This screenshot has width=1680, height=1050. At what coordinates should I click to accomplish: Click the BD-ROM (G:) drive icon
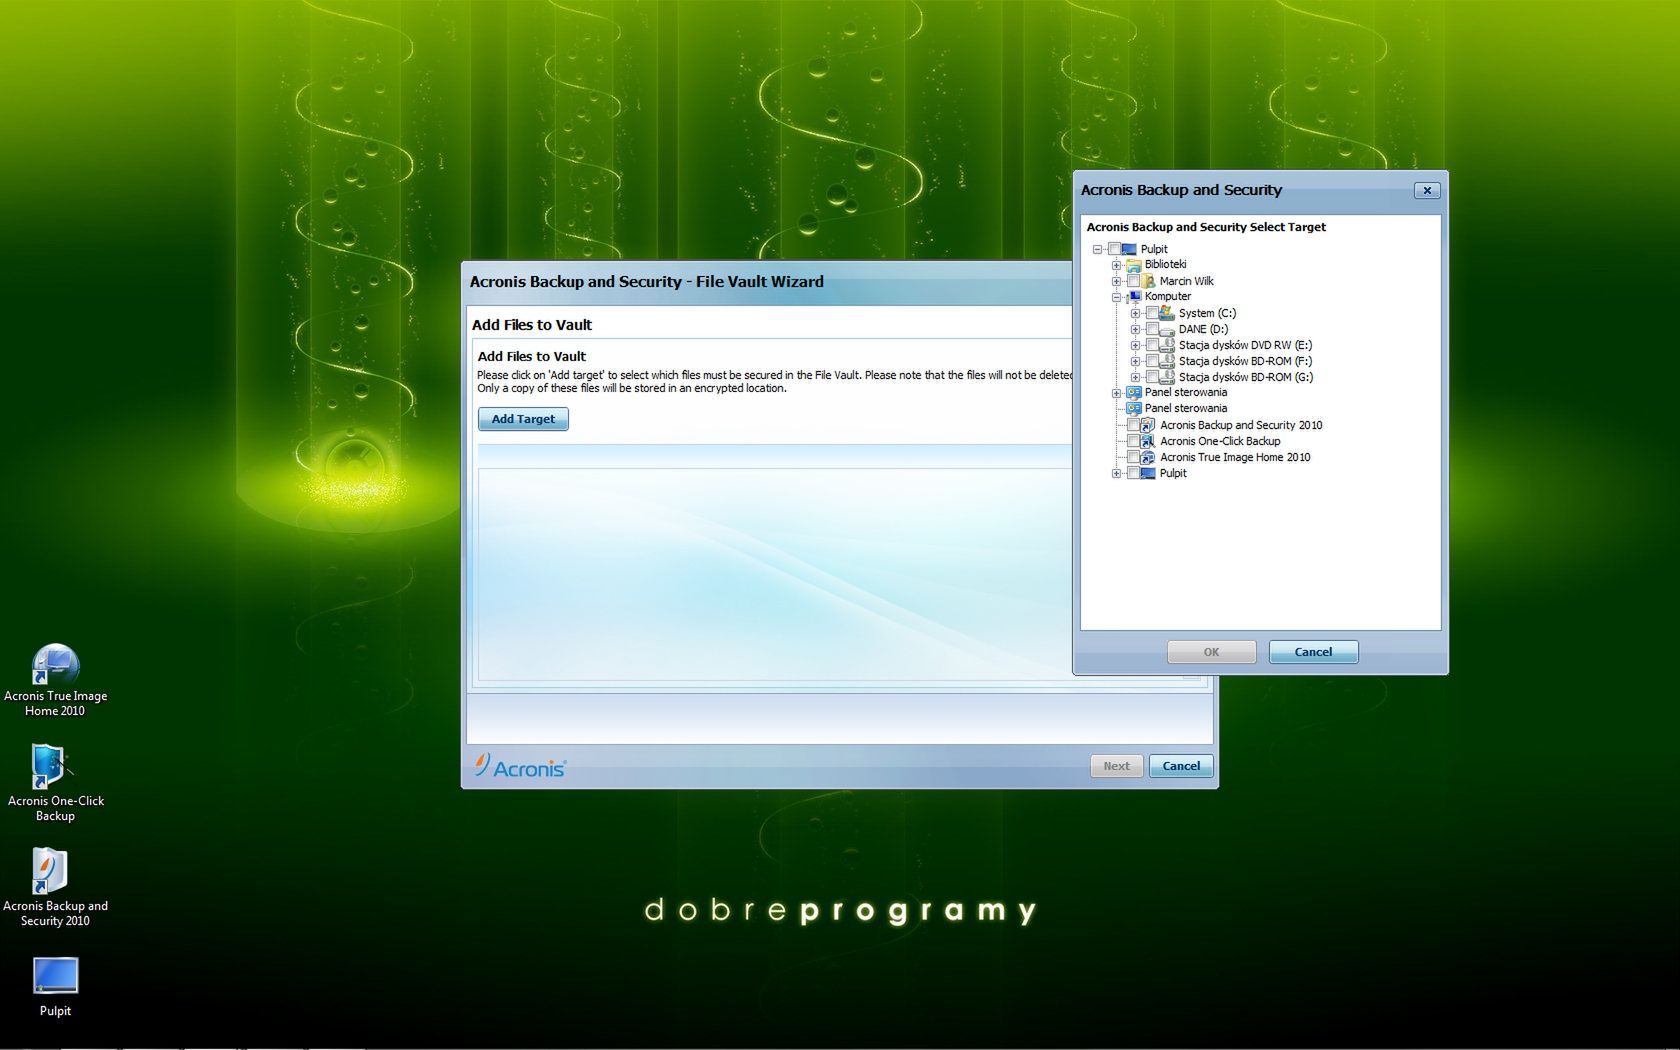point(1167,377)
